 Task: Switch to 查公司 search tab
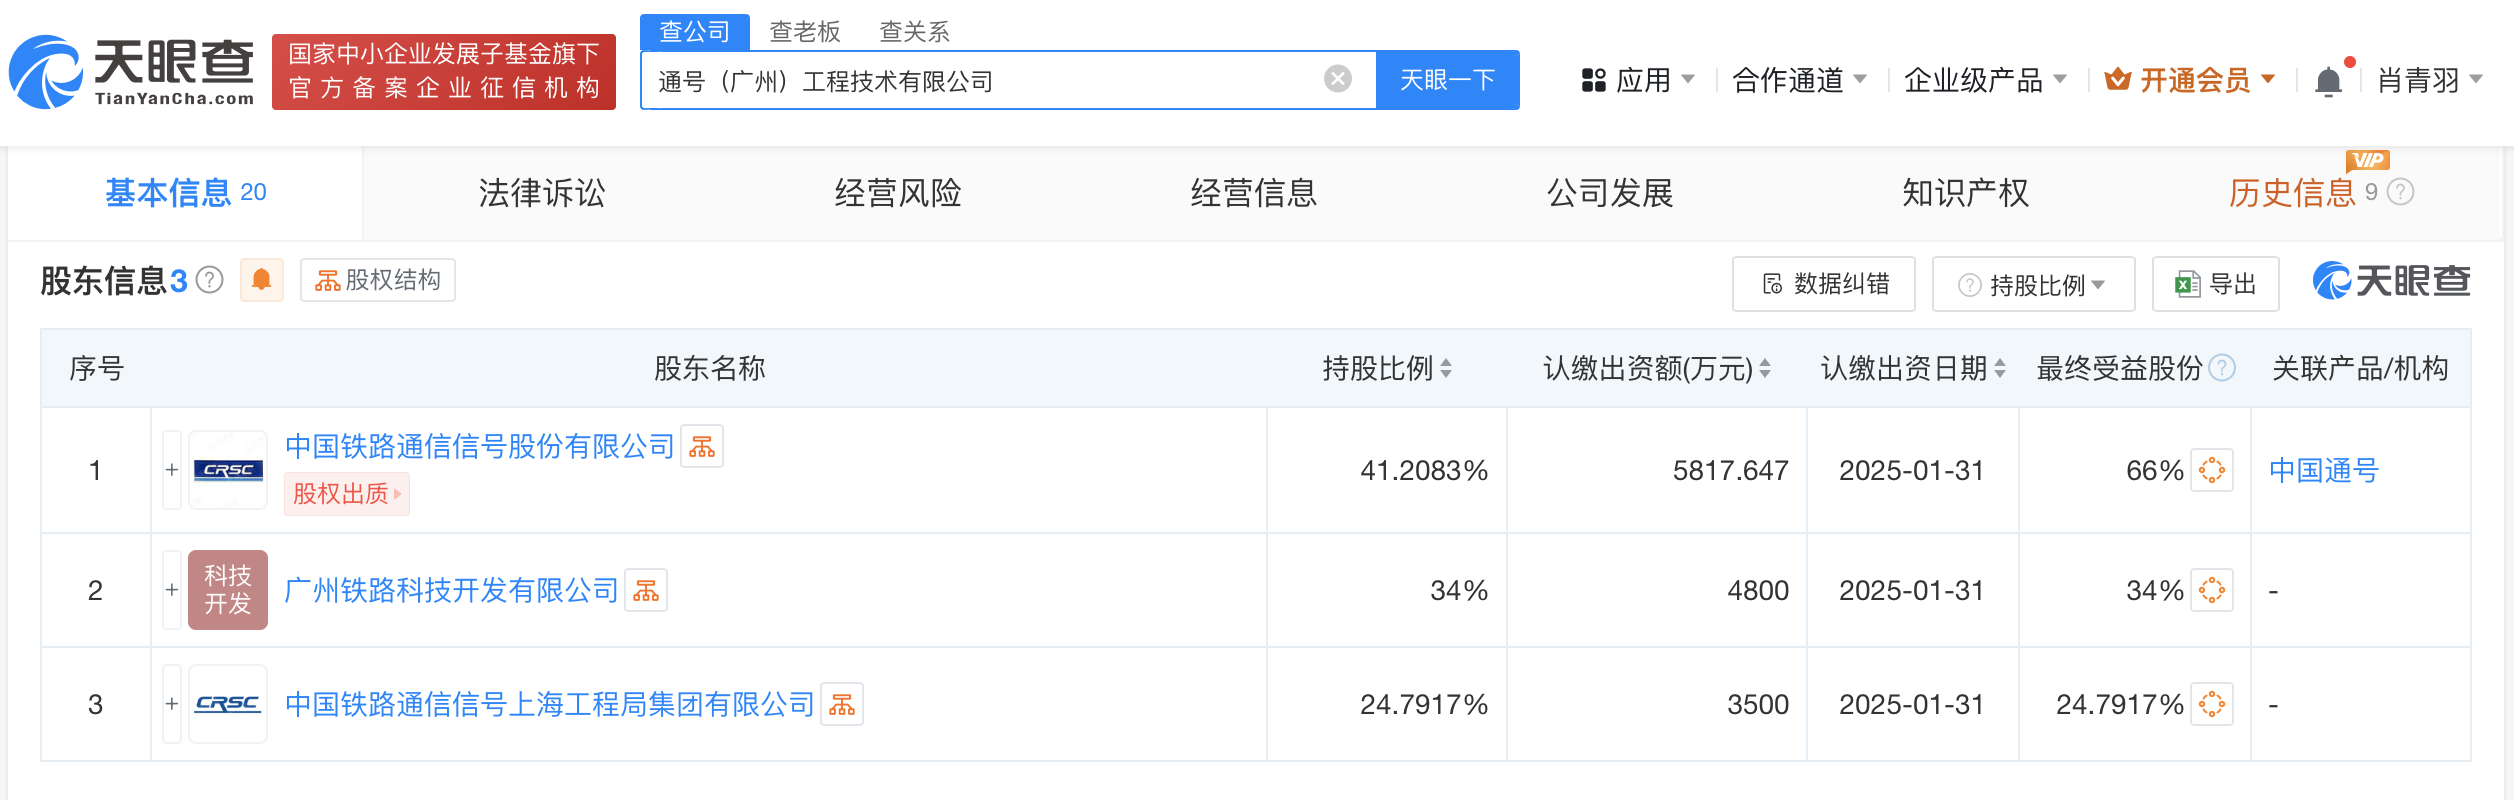[694, 32]
